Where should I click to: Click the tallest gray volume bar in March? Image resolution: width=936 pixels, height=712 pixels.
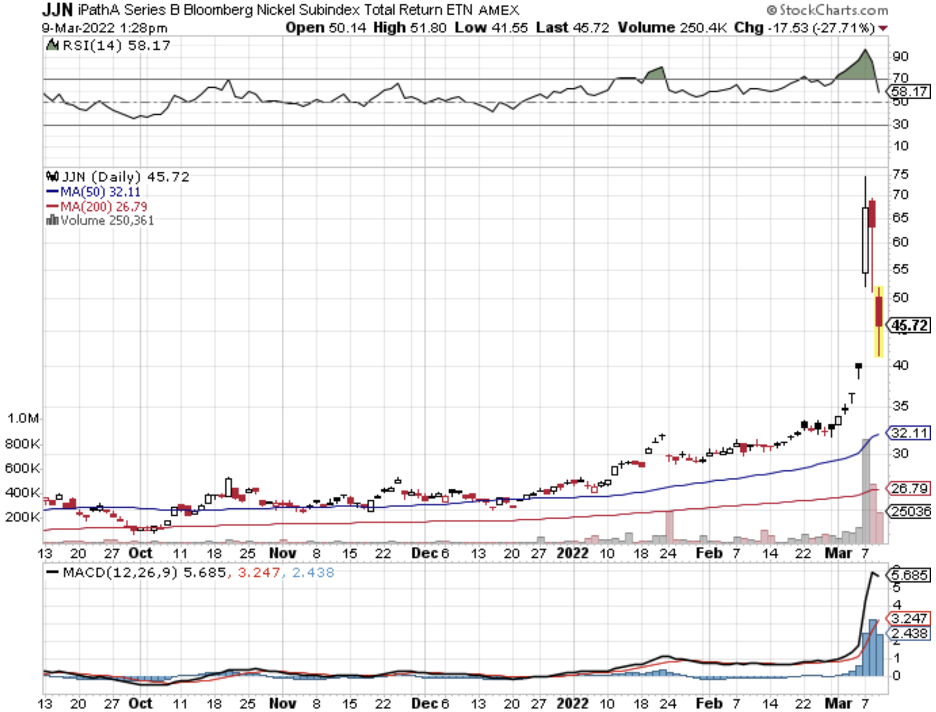coord(866,491)
